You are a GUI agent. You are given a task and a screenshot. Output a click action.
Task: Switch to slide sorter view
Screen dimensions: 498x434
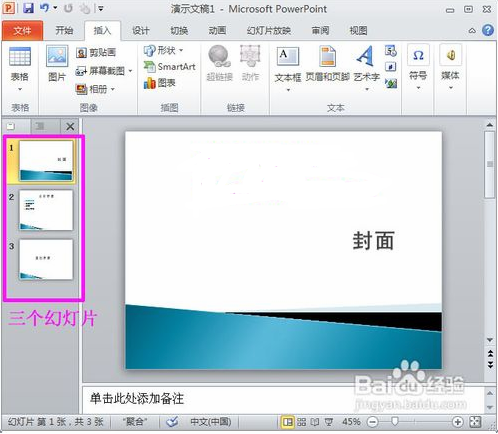tap(302, 422)
